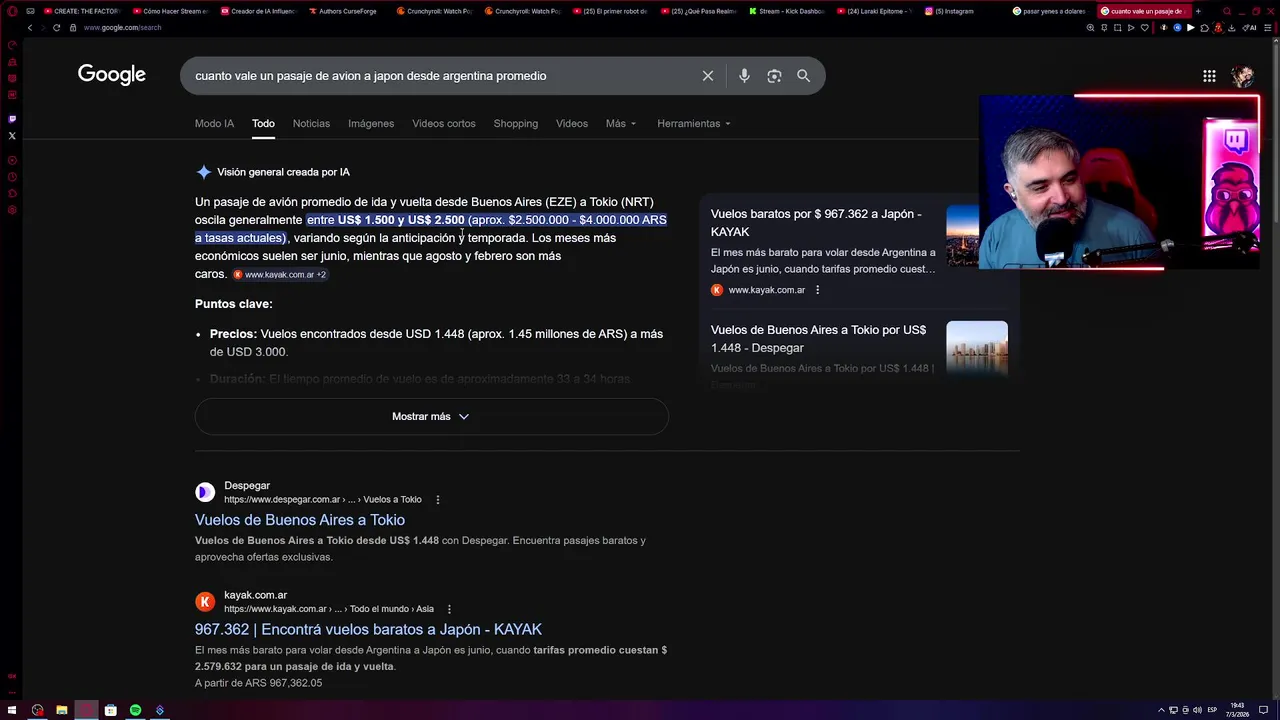Open more options for the kayak.com.ar result
The width and height of the screenshot is (1280, 720).
(x=449, y=609)
